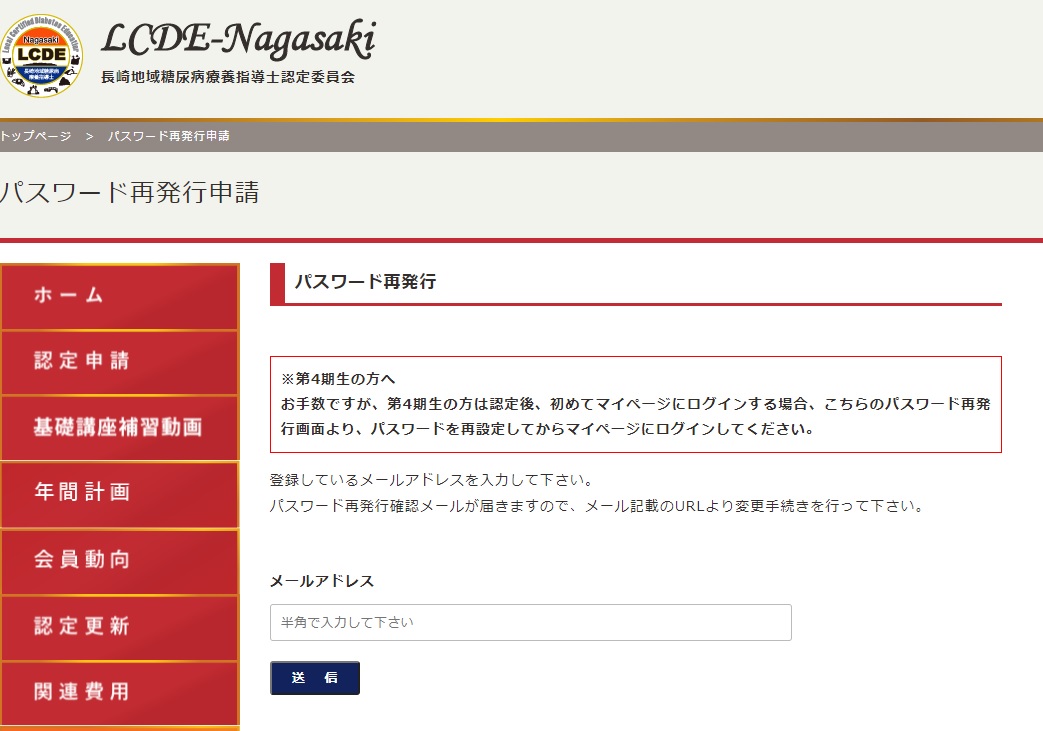Open the 基礎講座補習動画 sidebar menu item

[120, 428]
